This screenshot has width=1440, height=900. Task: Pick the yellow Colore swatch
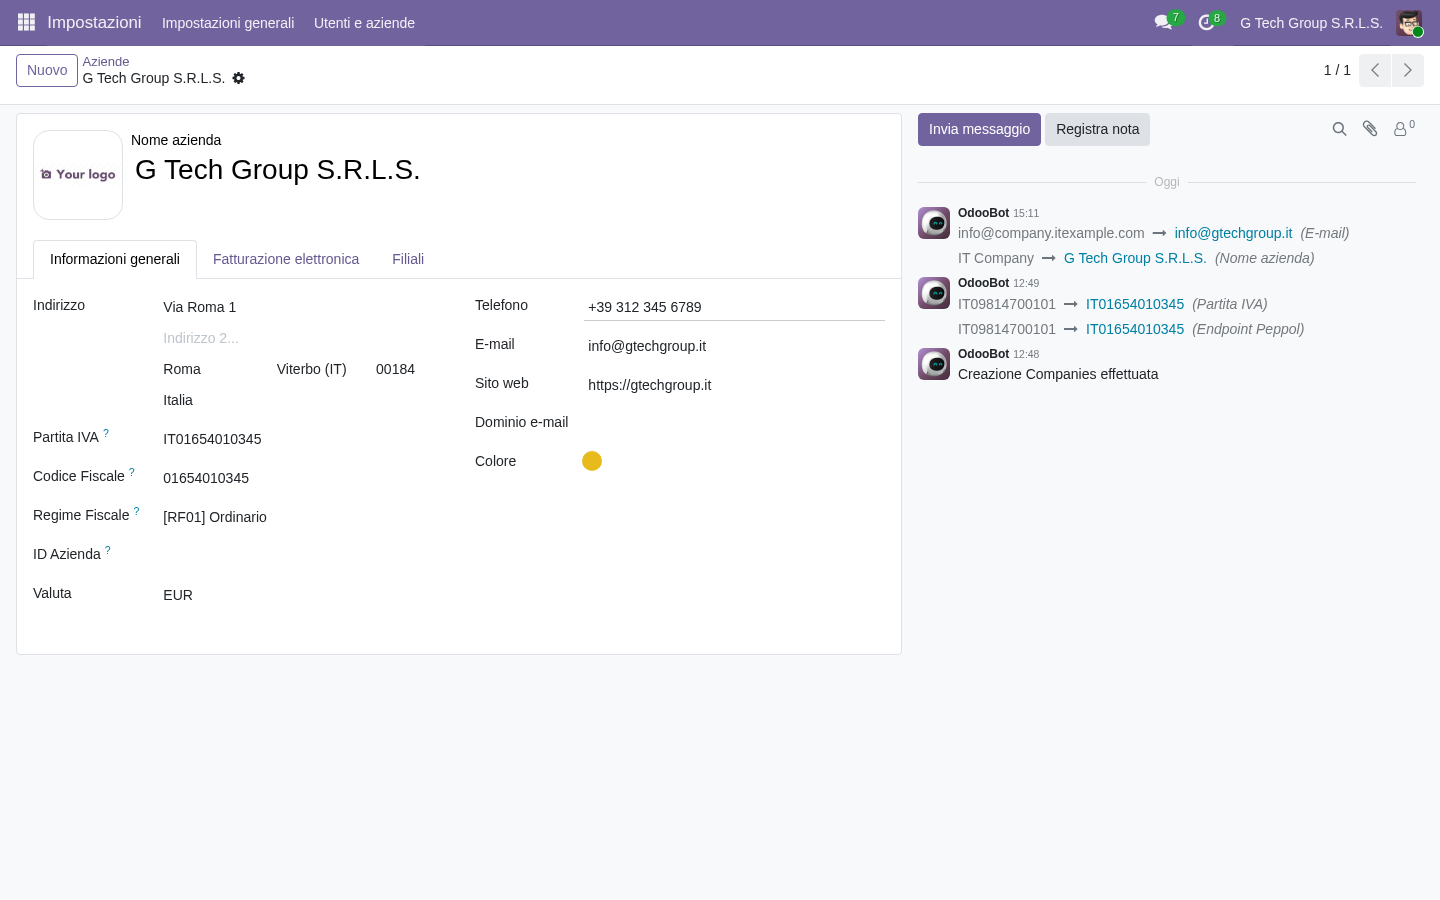[592, 461]
